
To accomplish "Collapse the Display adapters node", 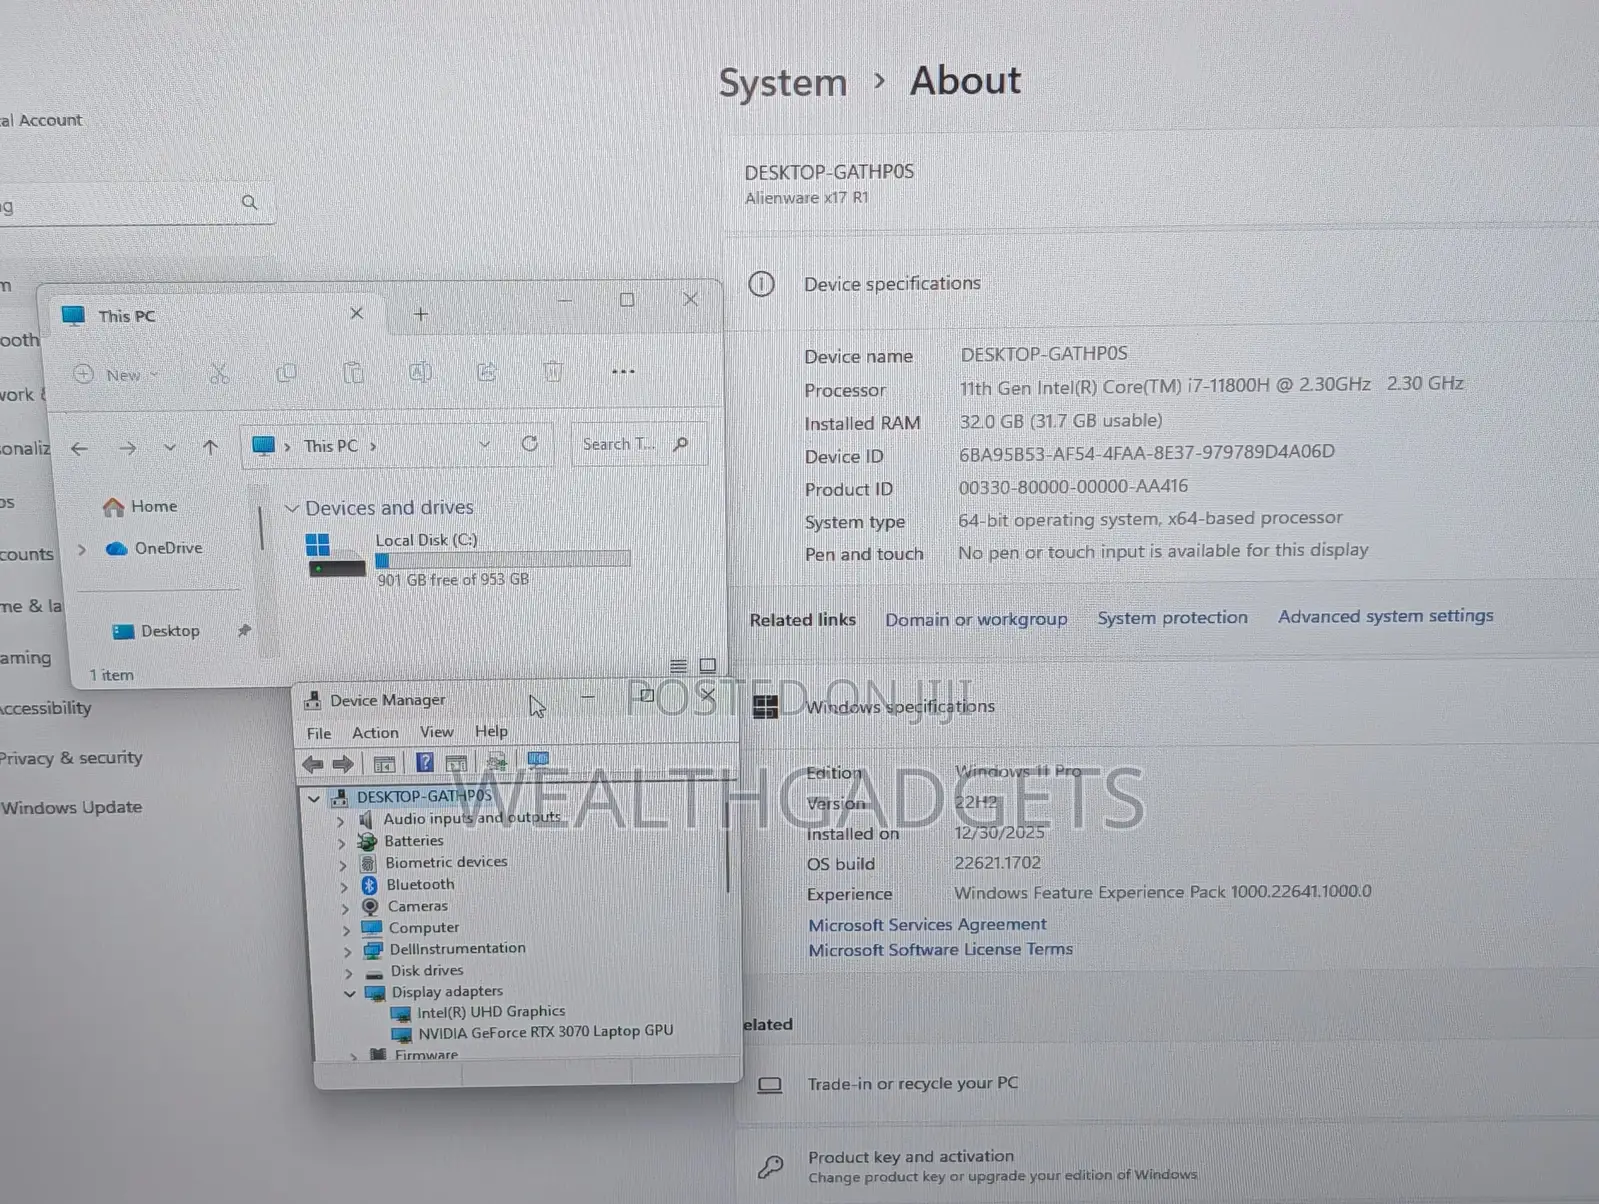I will click(x=349, y=994).
